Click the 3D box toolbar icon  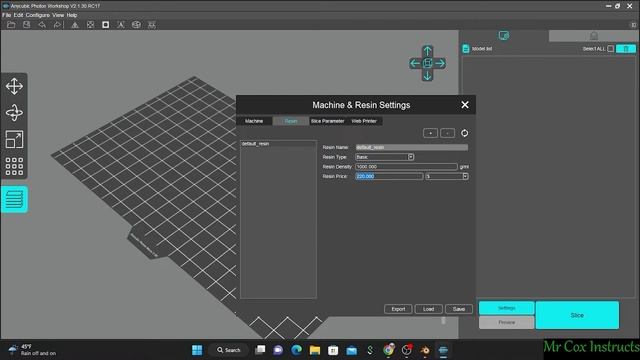[x=136, y=25]
